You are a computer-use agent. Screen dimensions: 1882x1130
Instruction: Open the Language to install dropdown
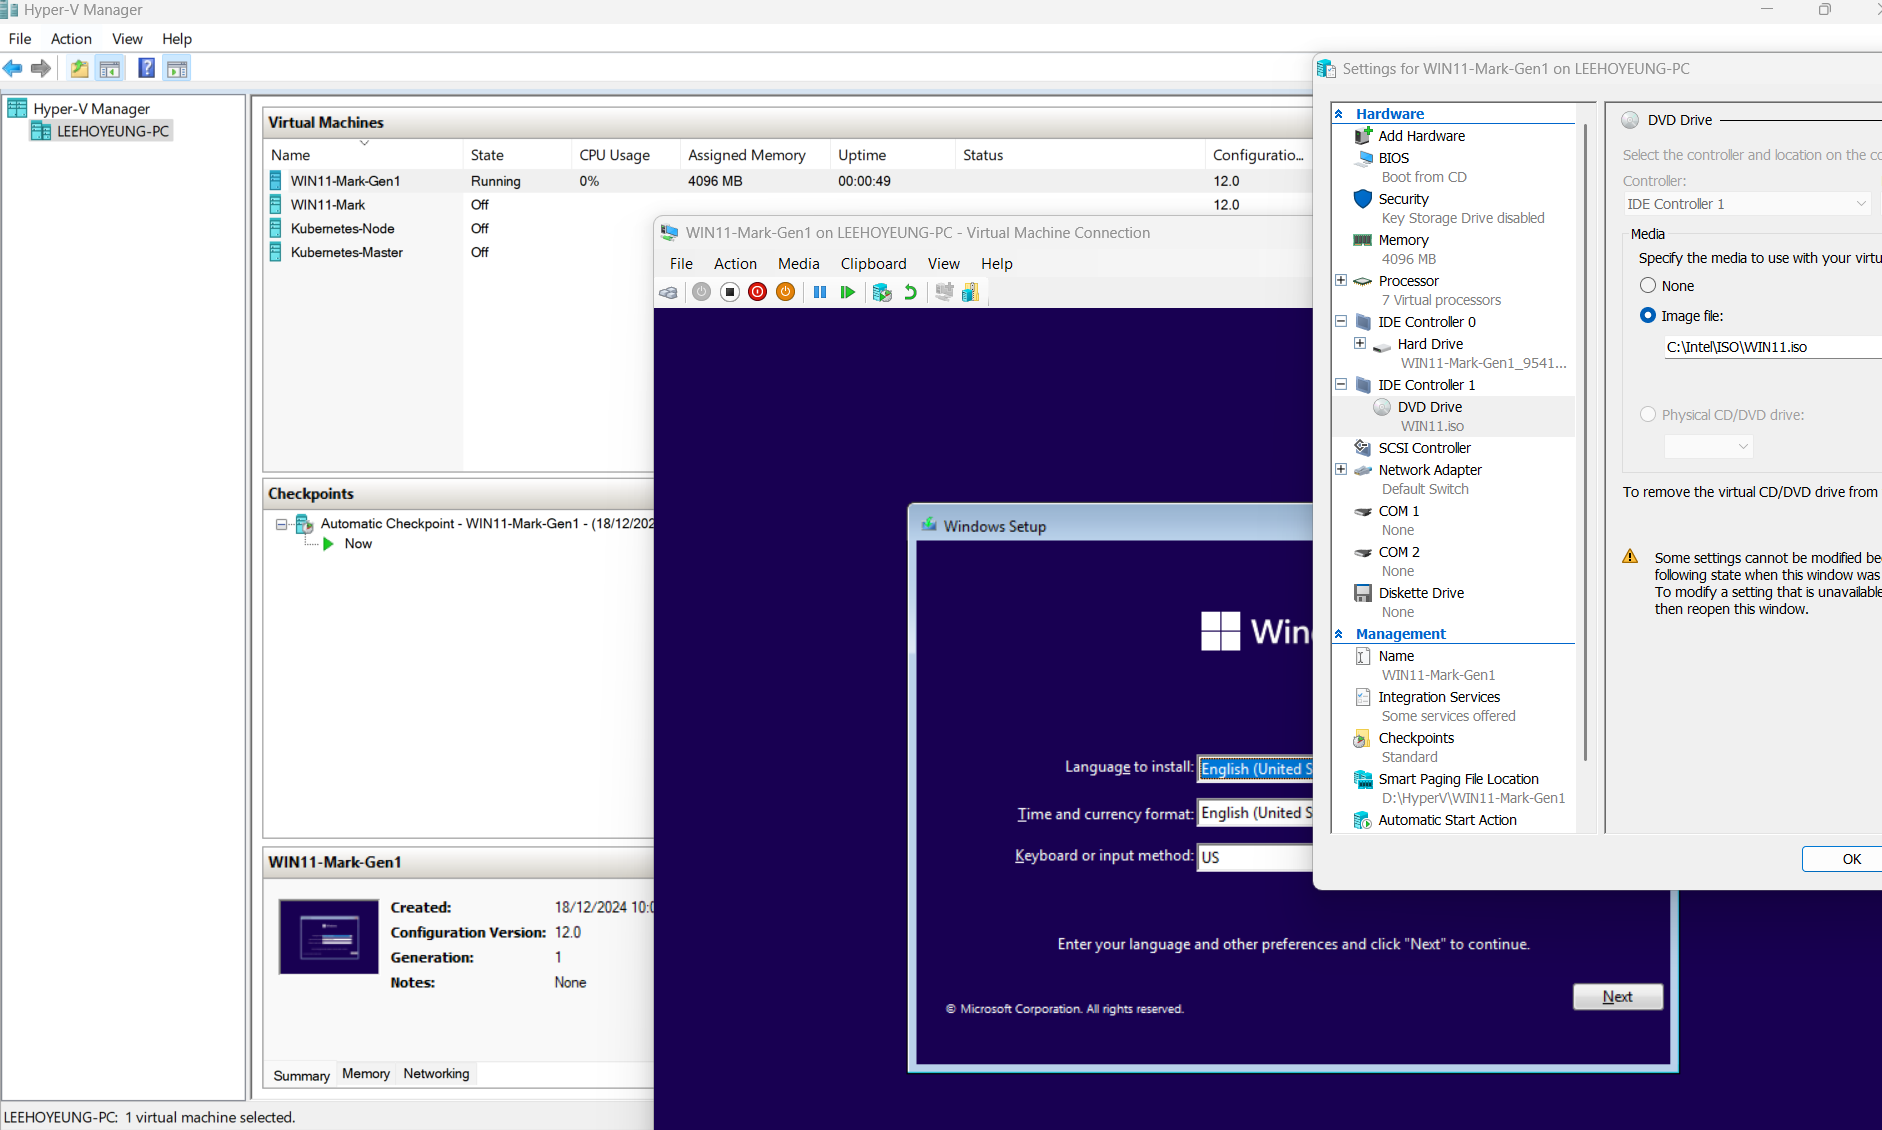1256,768
